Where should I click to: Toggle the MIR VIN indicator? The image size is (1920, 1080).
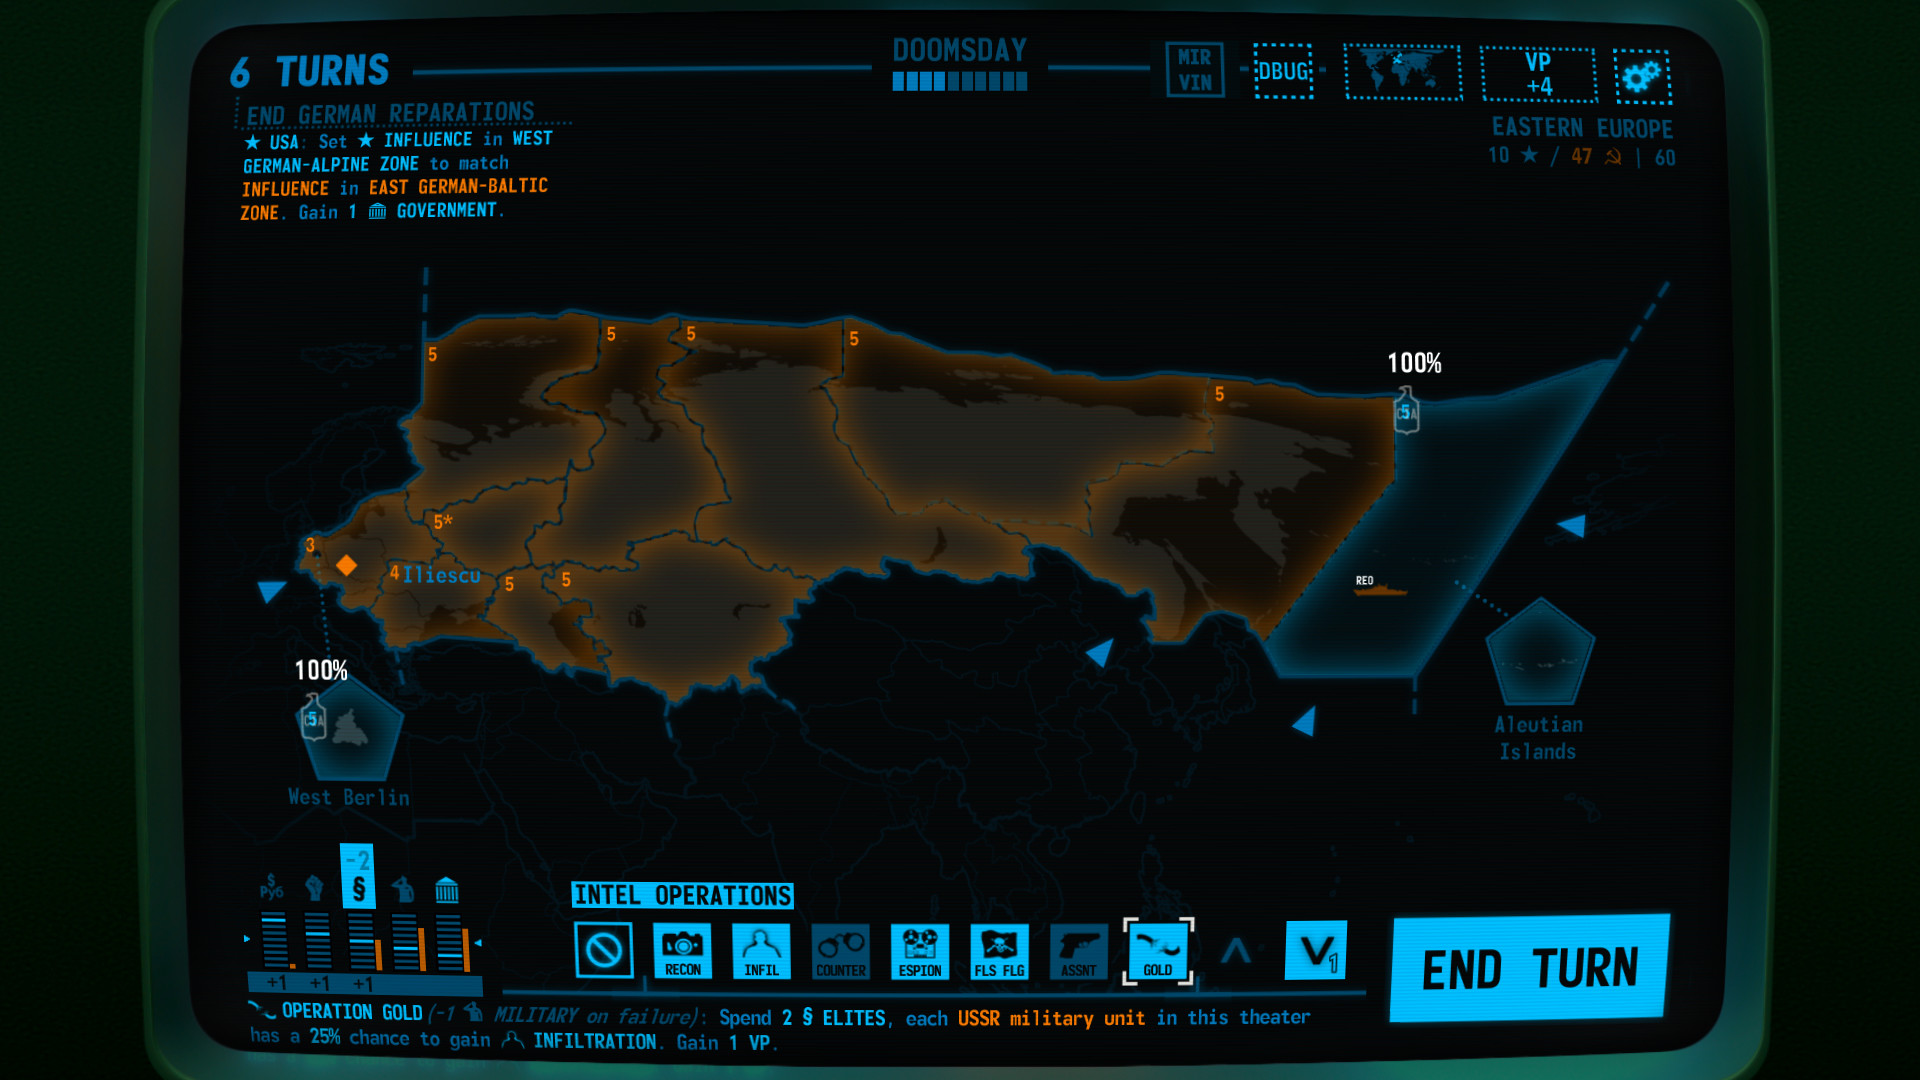[x=1196, y=70]
